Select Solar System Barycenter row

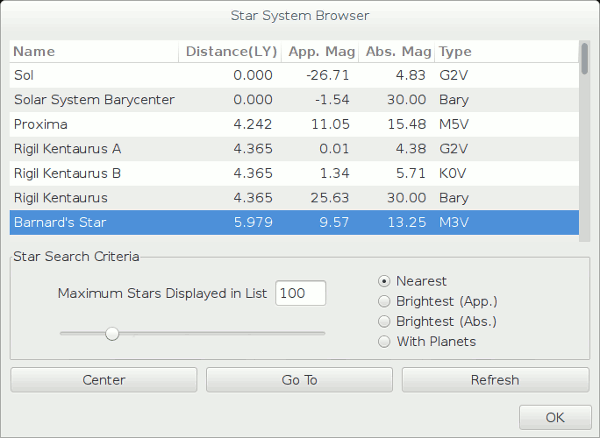click(x=94, y=100)
